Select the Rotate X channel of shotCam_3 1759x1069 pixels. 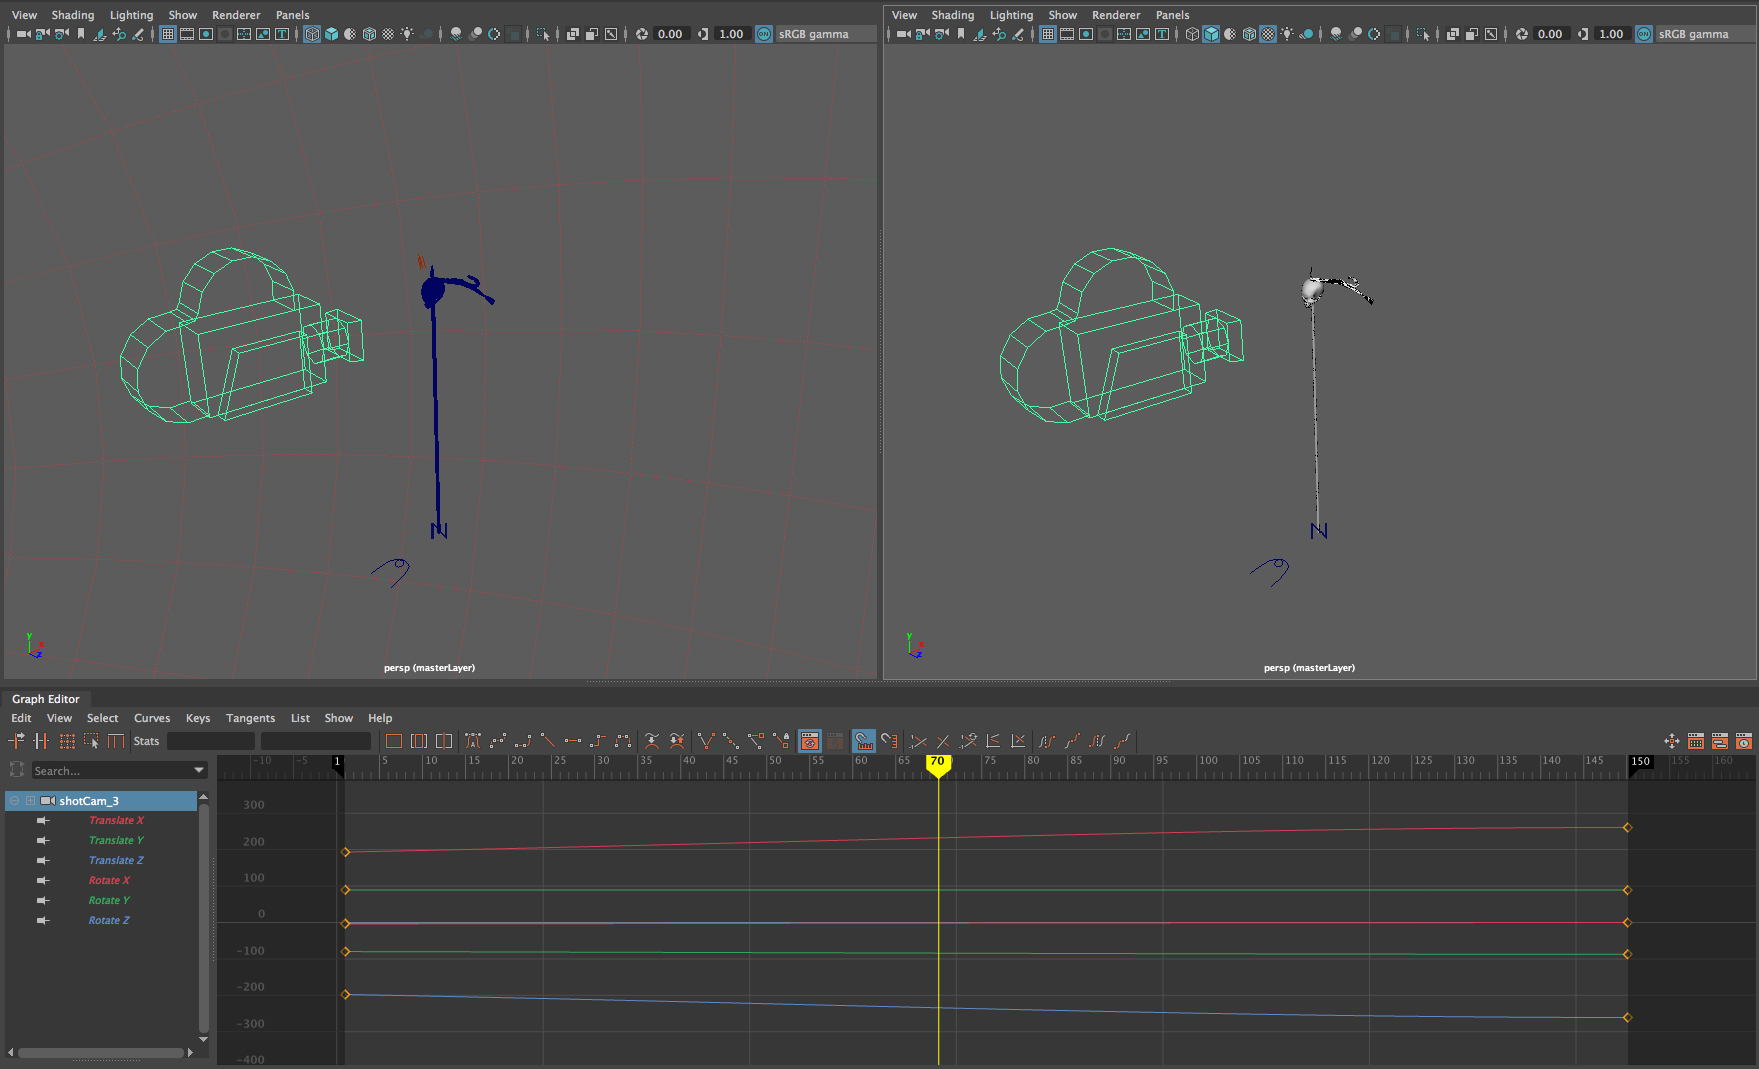[x=109, y=880]
